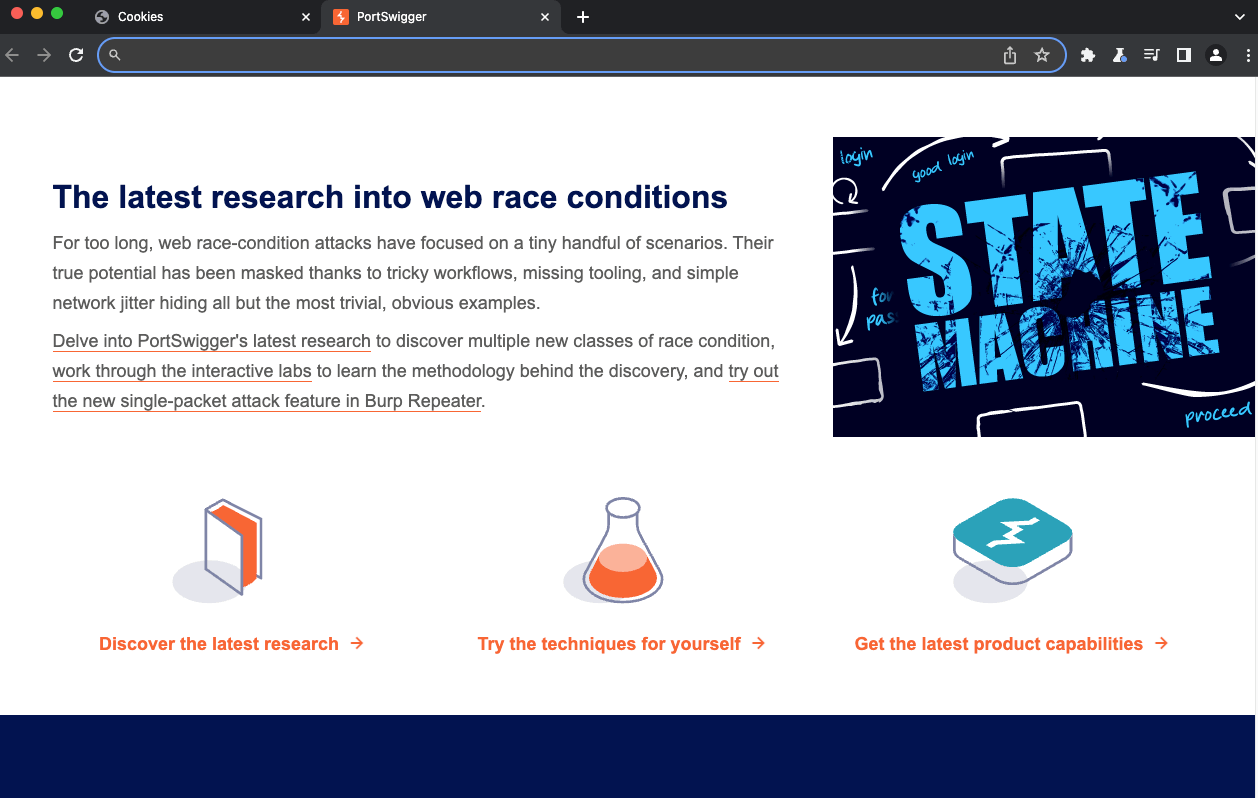Screen dimensions: 1258x798
Task: Open the Try the techniques for yourself link
Action: [x=621, y=644]
